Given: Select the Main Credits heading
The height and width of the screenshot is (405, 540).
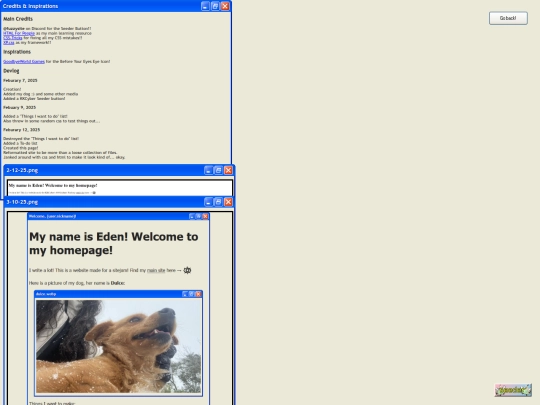Looking at the screenshot, I should pyautogui.click(x=18, y=19).
